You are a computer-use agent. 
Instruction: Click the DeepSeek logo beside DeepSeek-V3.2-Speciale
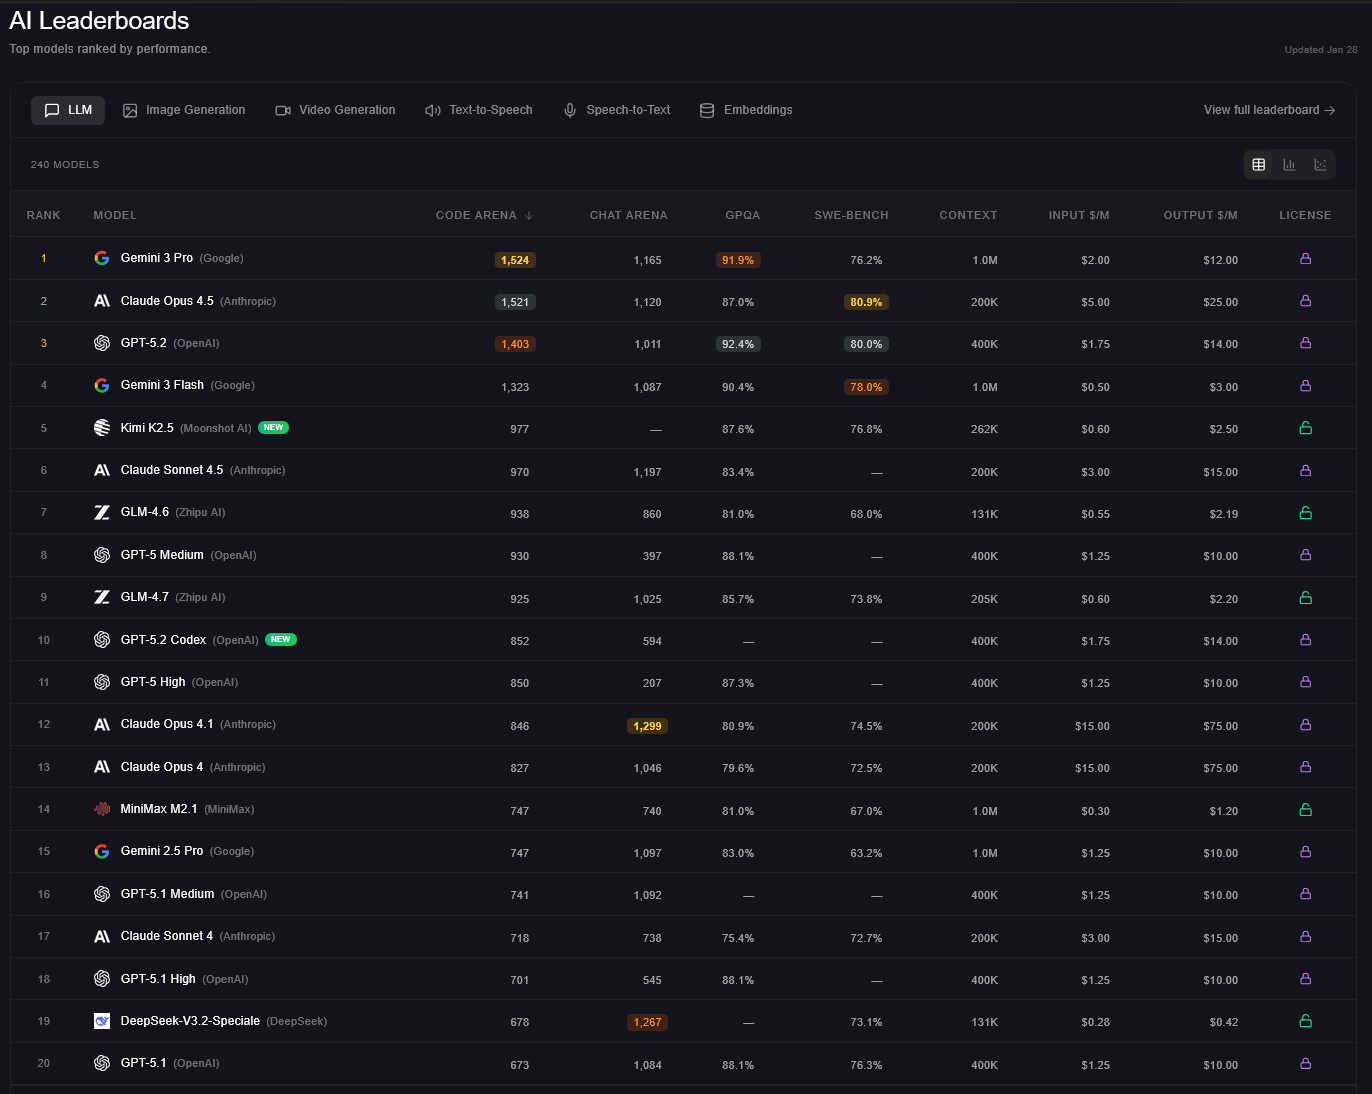pos(102,1021)
